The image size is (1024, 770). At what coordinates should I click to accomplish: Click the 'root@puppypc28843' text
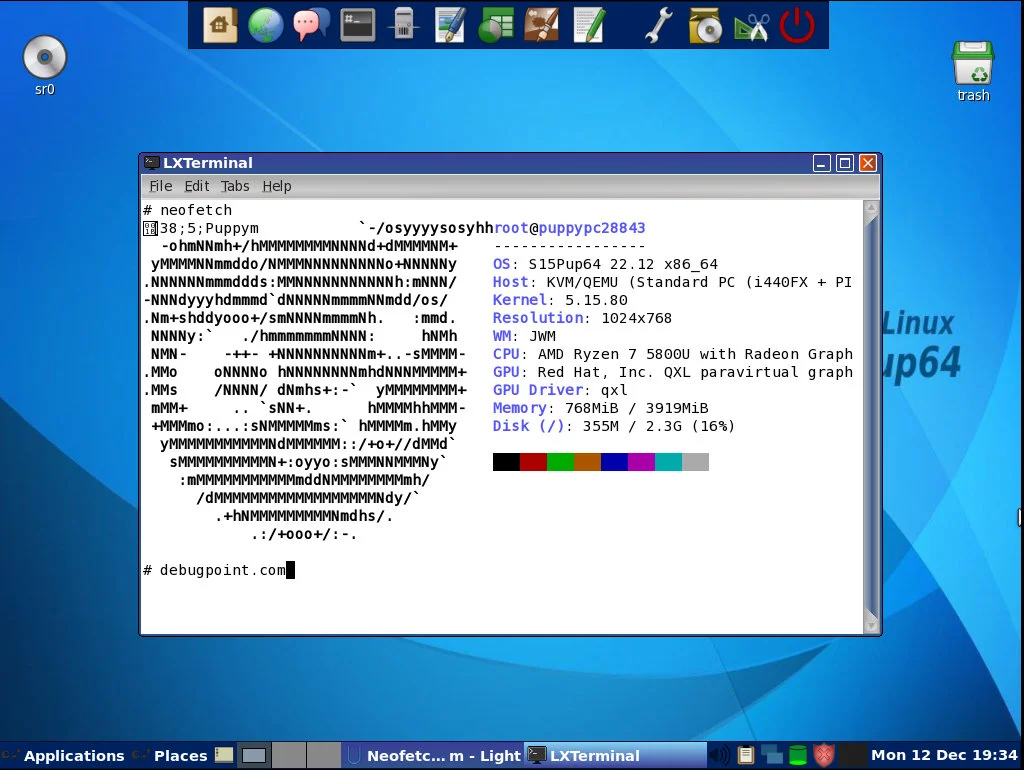(569, 228)
